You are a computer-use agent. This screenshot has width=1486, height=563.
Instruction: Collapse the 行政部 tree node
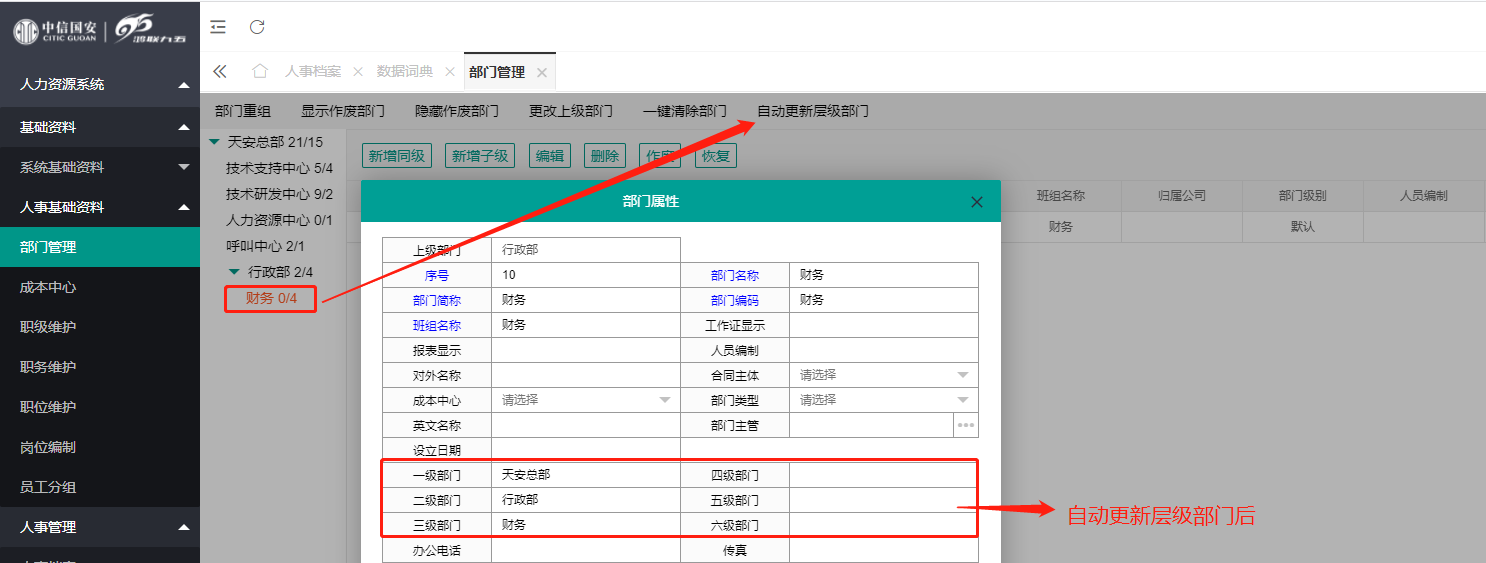[x=234, y=272]
